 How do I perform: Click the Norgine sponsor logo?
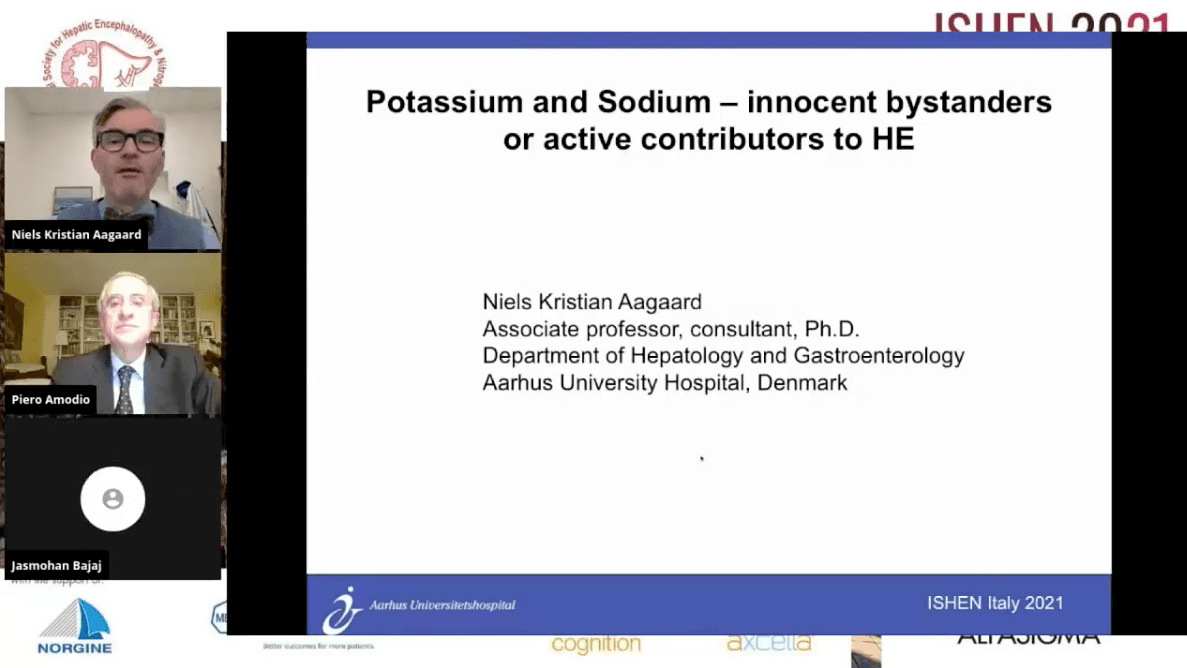pyautogui.click(x=74, y=626)
